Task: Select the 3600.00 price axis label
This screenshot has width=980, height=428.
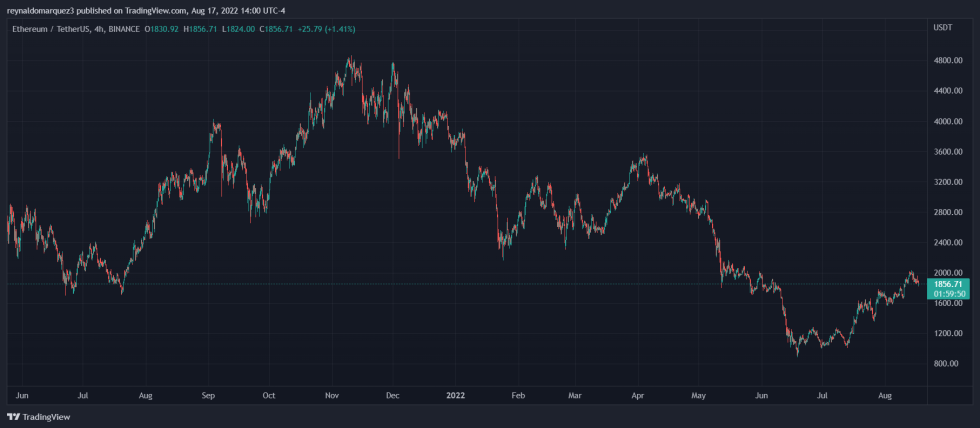Action: [946, 152]
